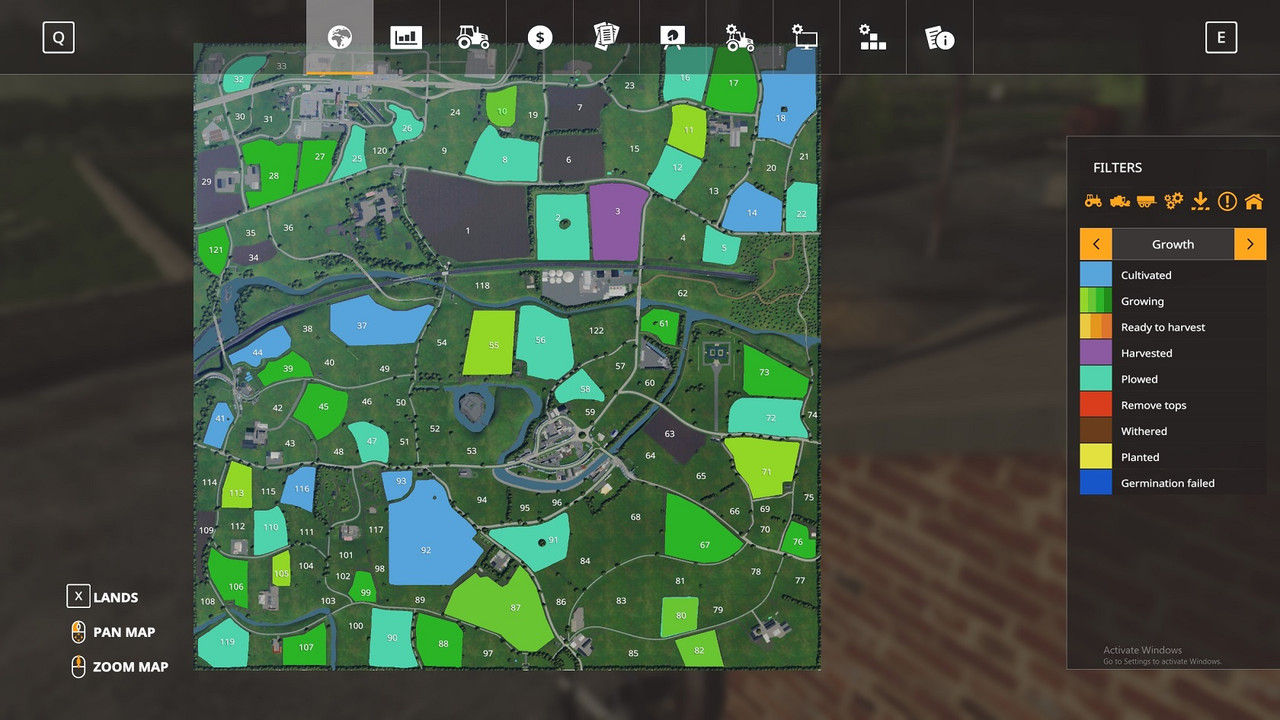1280x720 pixels.
Task: Click the Germination failed blue swatch
Action: coord(1096,483)
